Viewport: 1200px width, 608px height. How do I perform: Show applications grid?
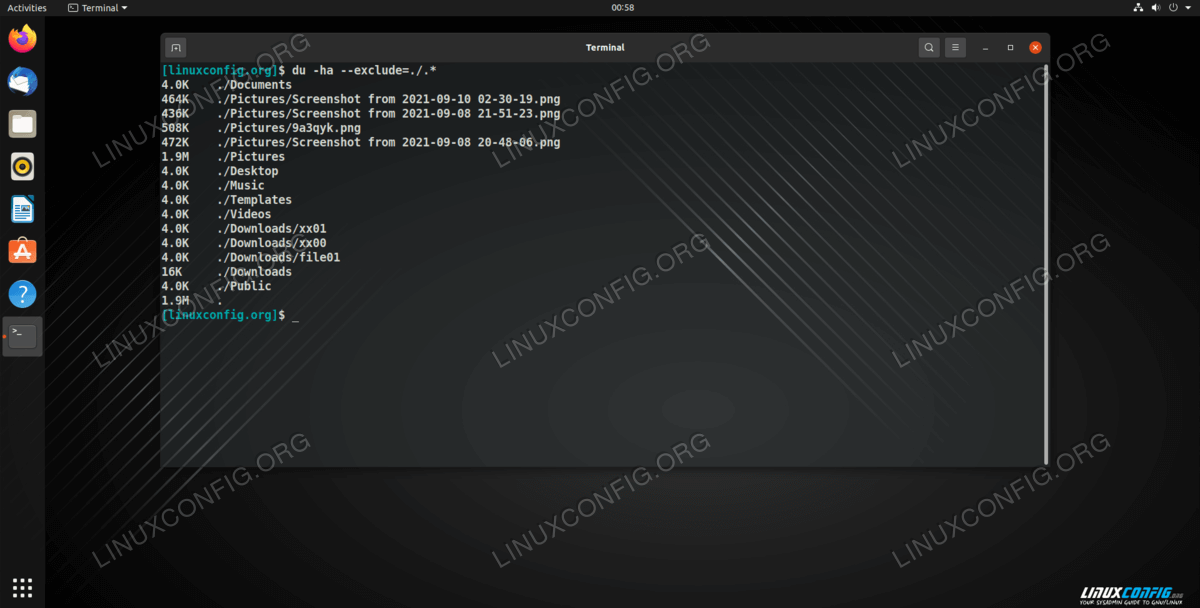coord(22,587)
